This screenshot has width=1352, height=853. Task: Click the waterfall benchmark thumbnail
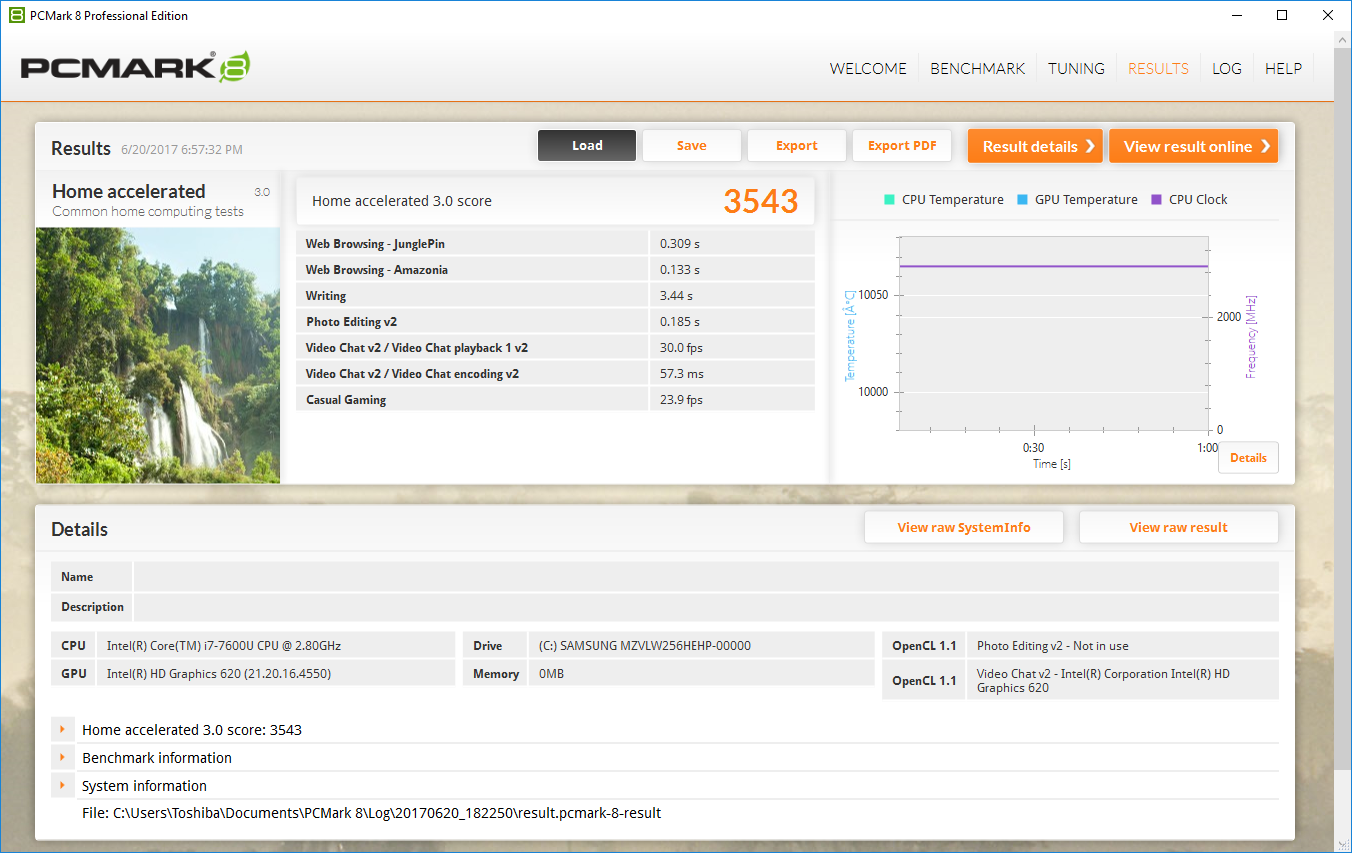point(158,355)
